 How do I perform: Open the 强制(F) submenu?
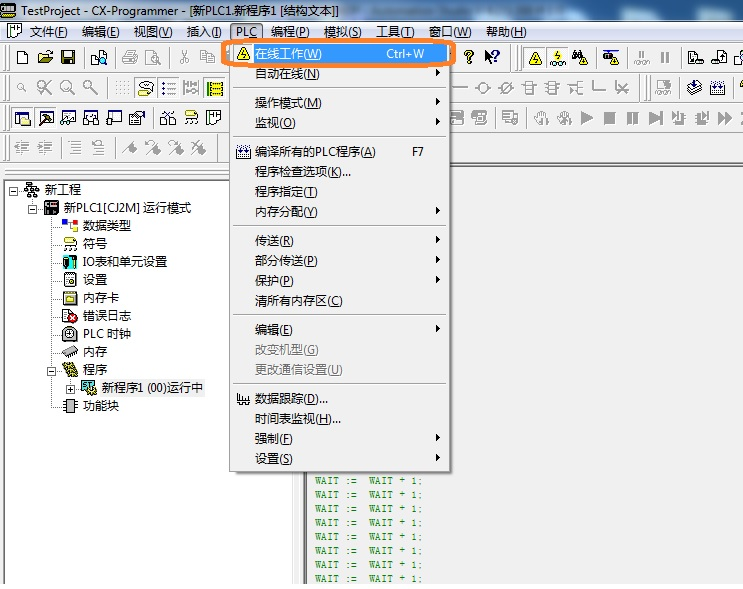point(339,438)
